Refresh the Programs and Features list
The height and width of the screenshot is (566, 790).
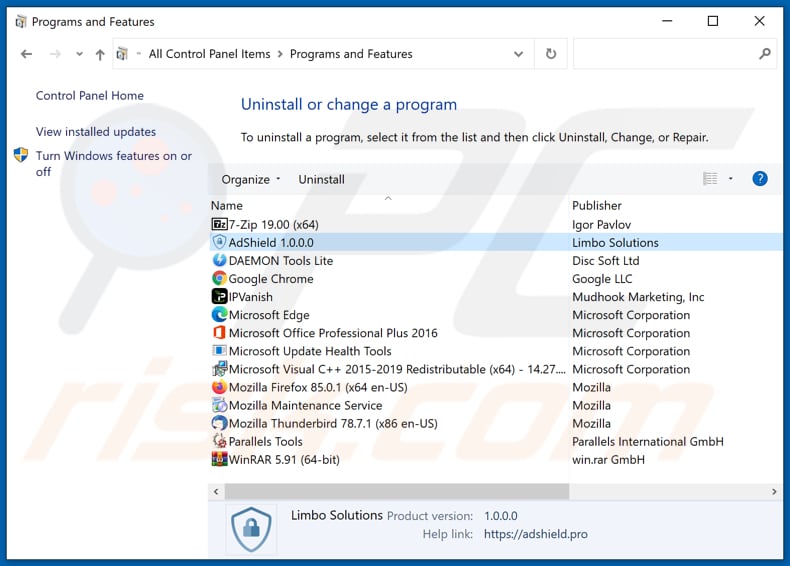(551, 53)
